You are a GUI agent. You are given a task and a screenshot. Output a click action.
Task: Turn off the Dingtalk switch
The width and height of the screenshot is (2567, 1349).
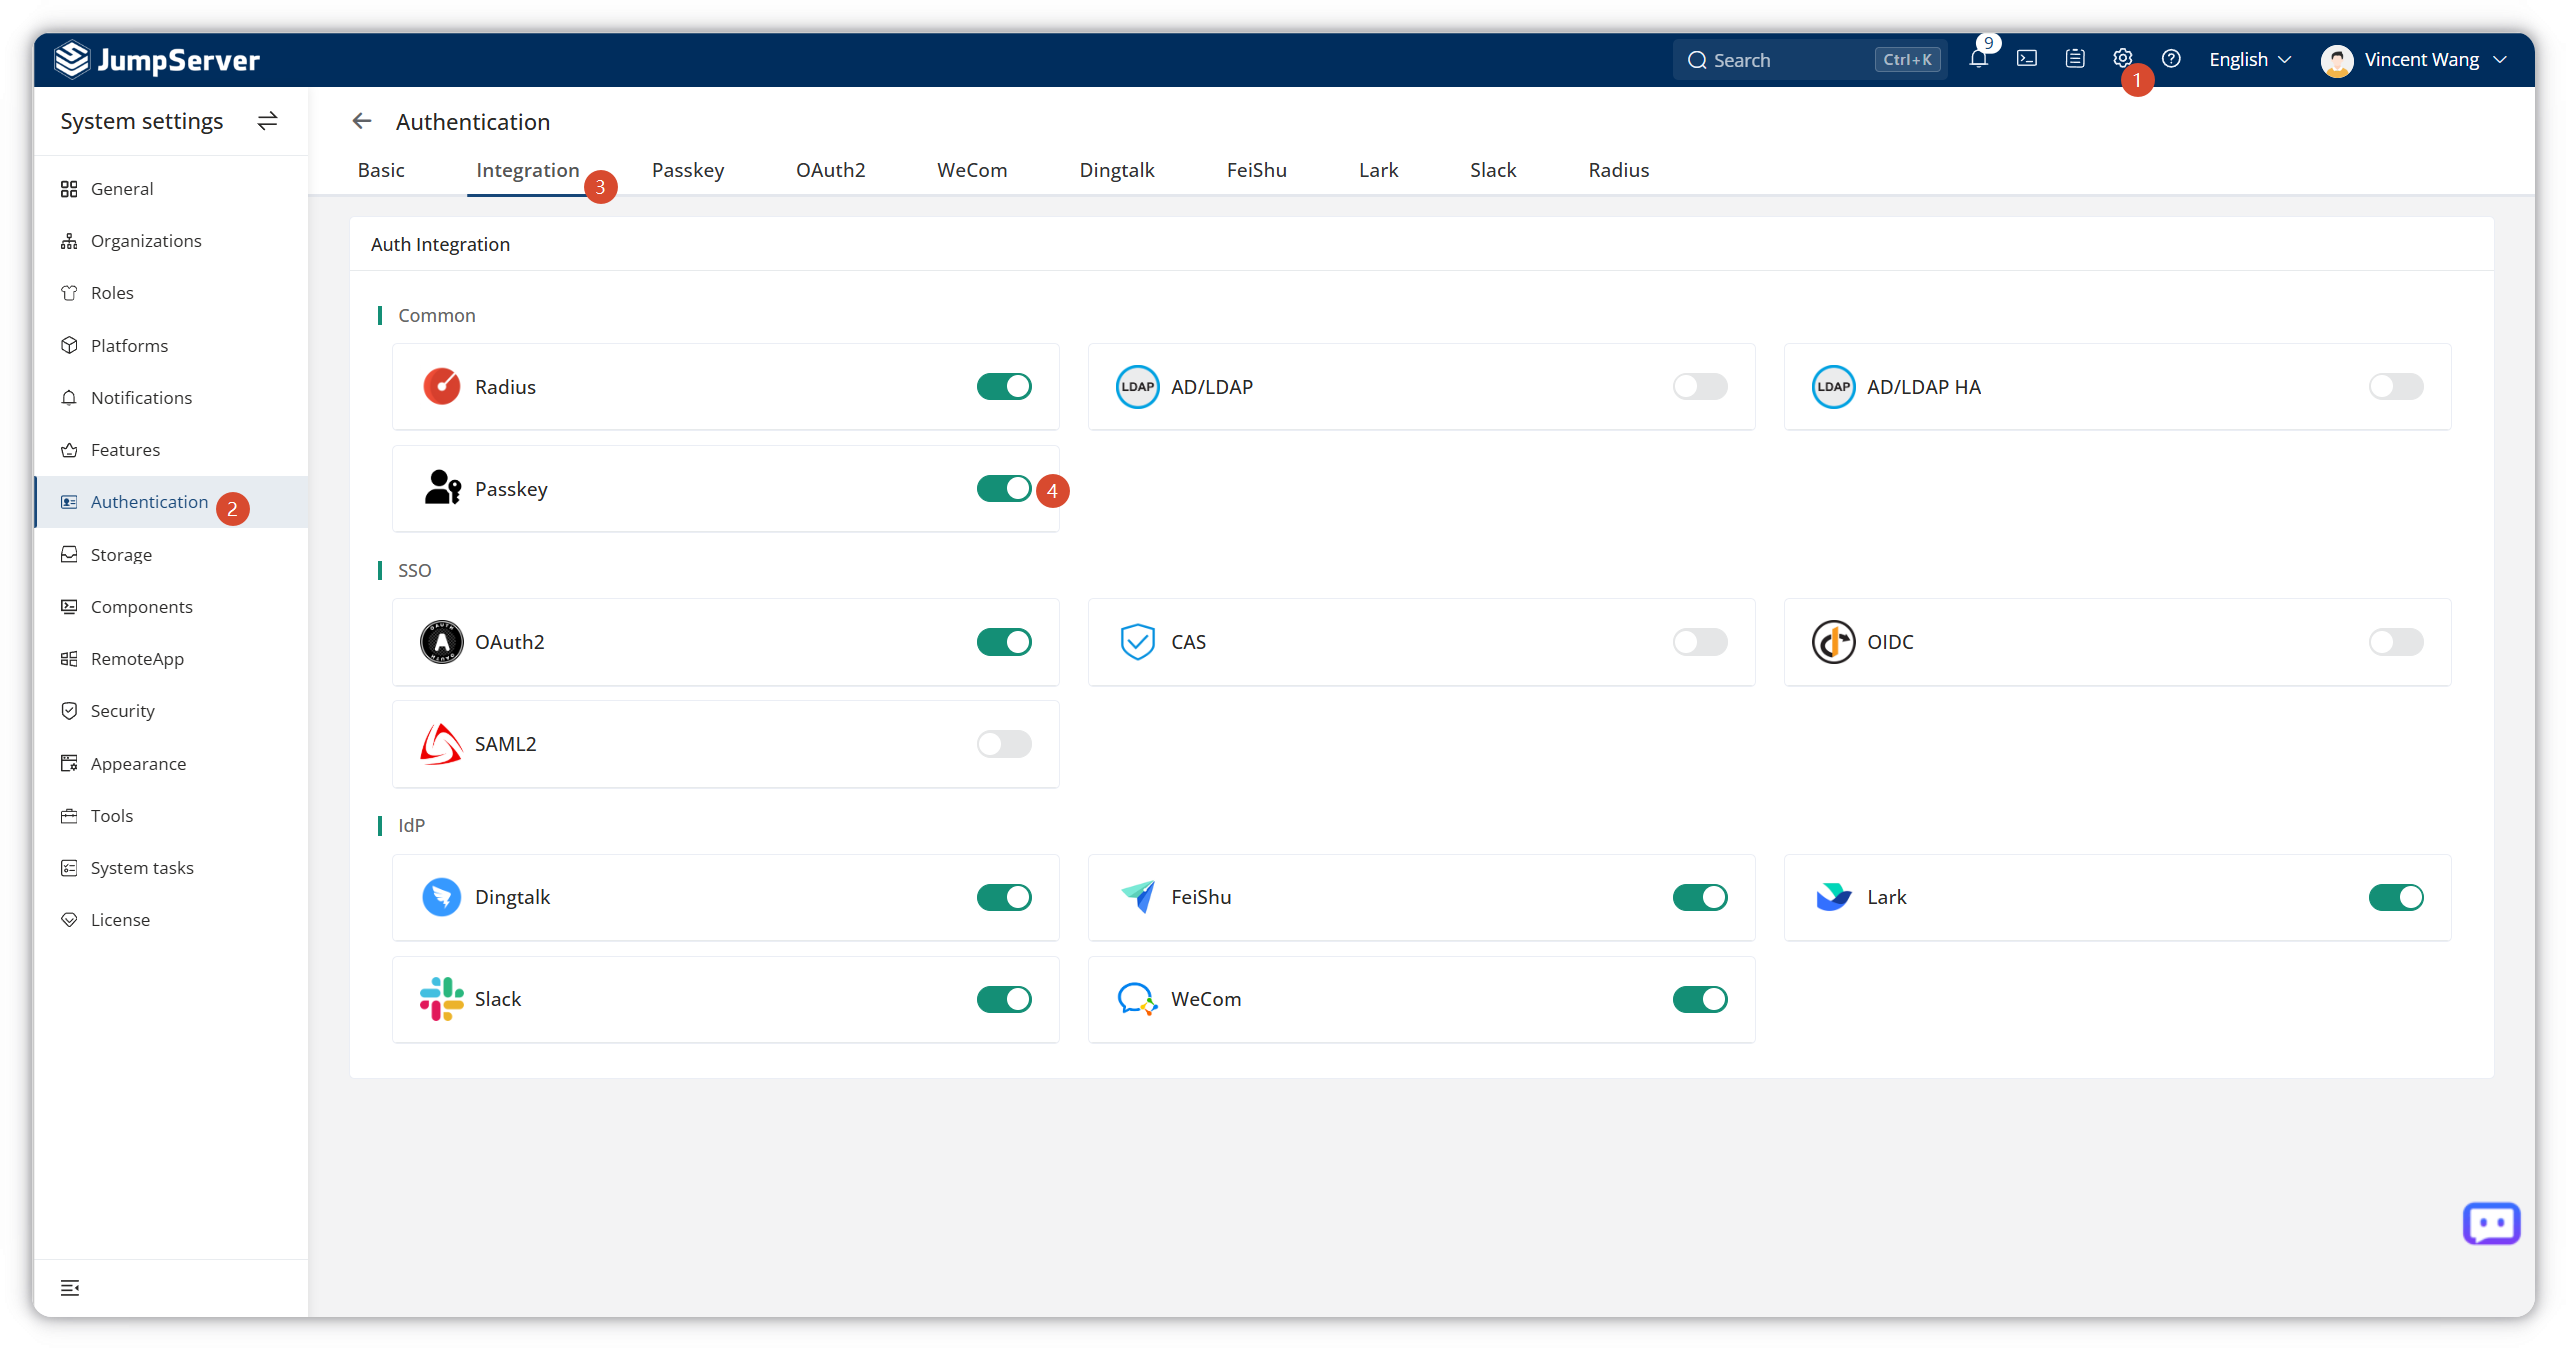[1004, 897]
